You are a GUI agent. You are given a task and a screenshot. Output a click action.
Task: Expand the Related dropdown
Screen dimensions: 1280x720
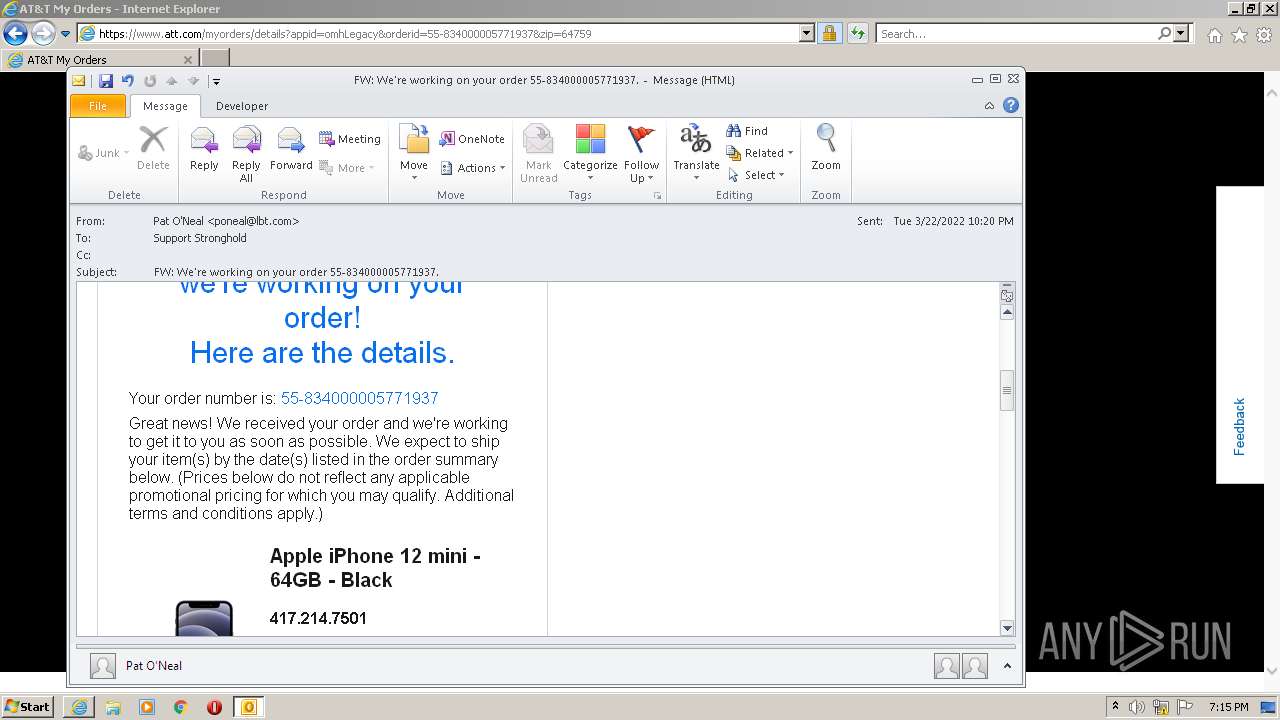point(760,153)
